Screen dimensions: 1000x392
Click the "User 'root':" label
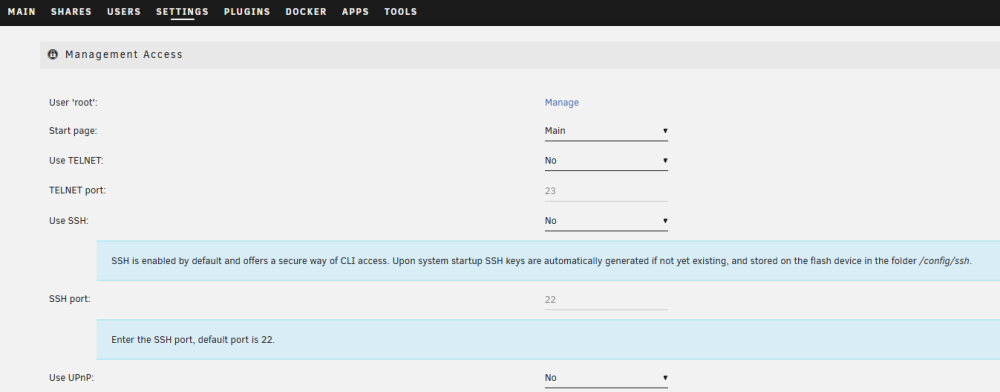pos(73,103)
